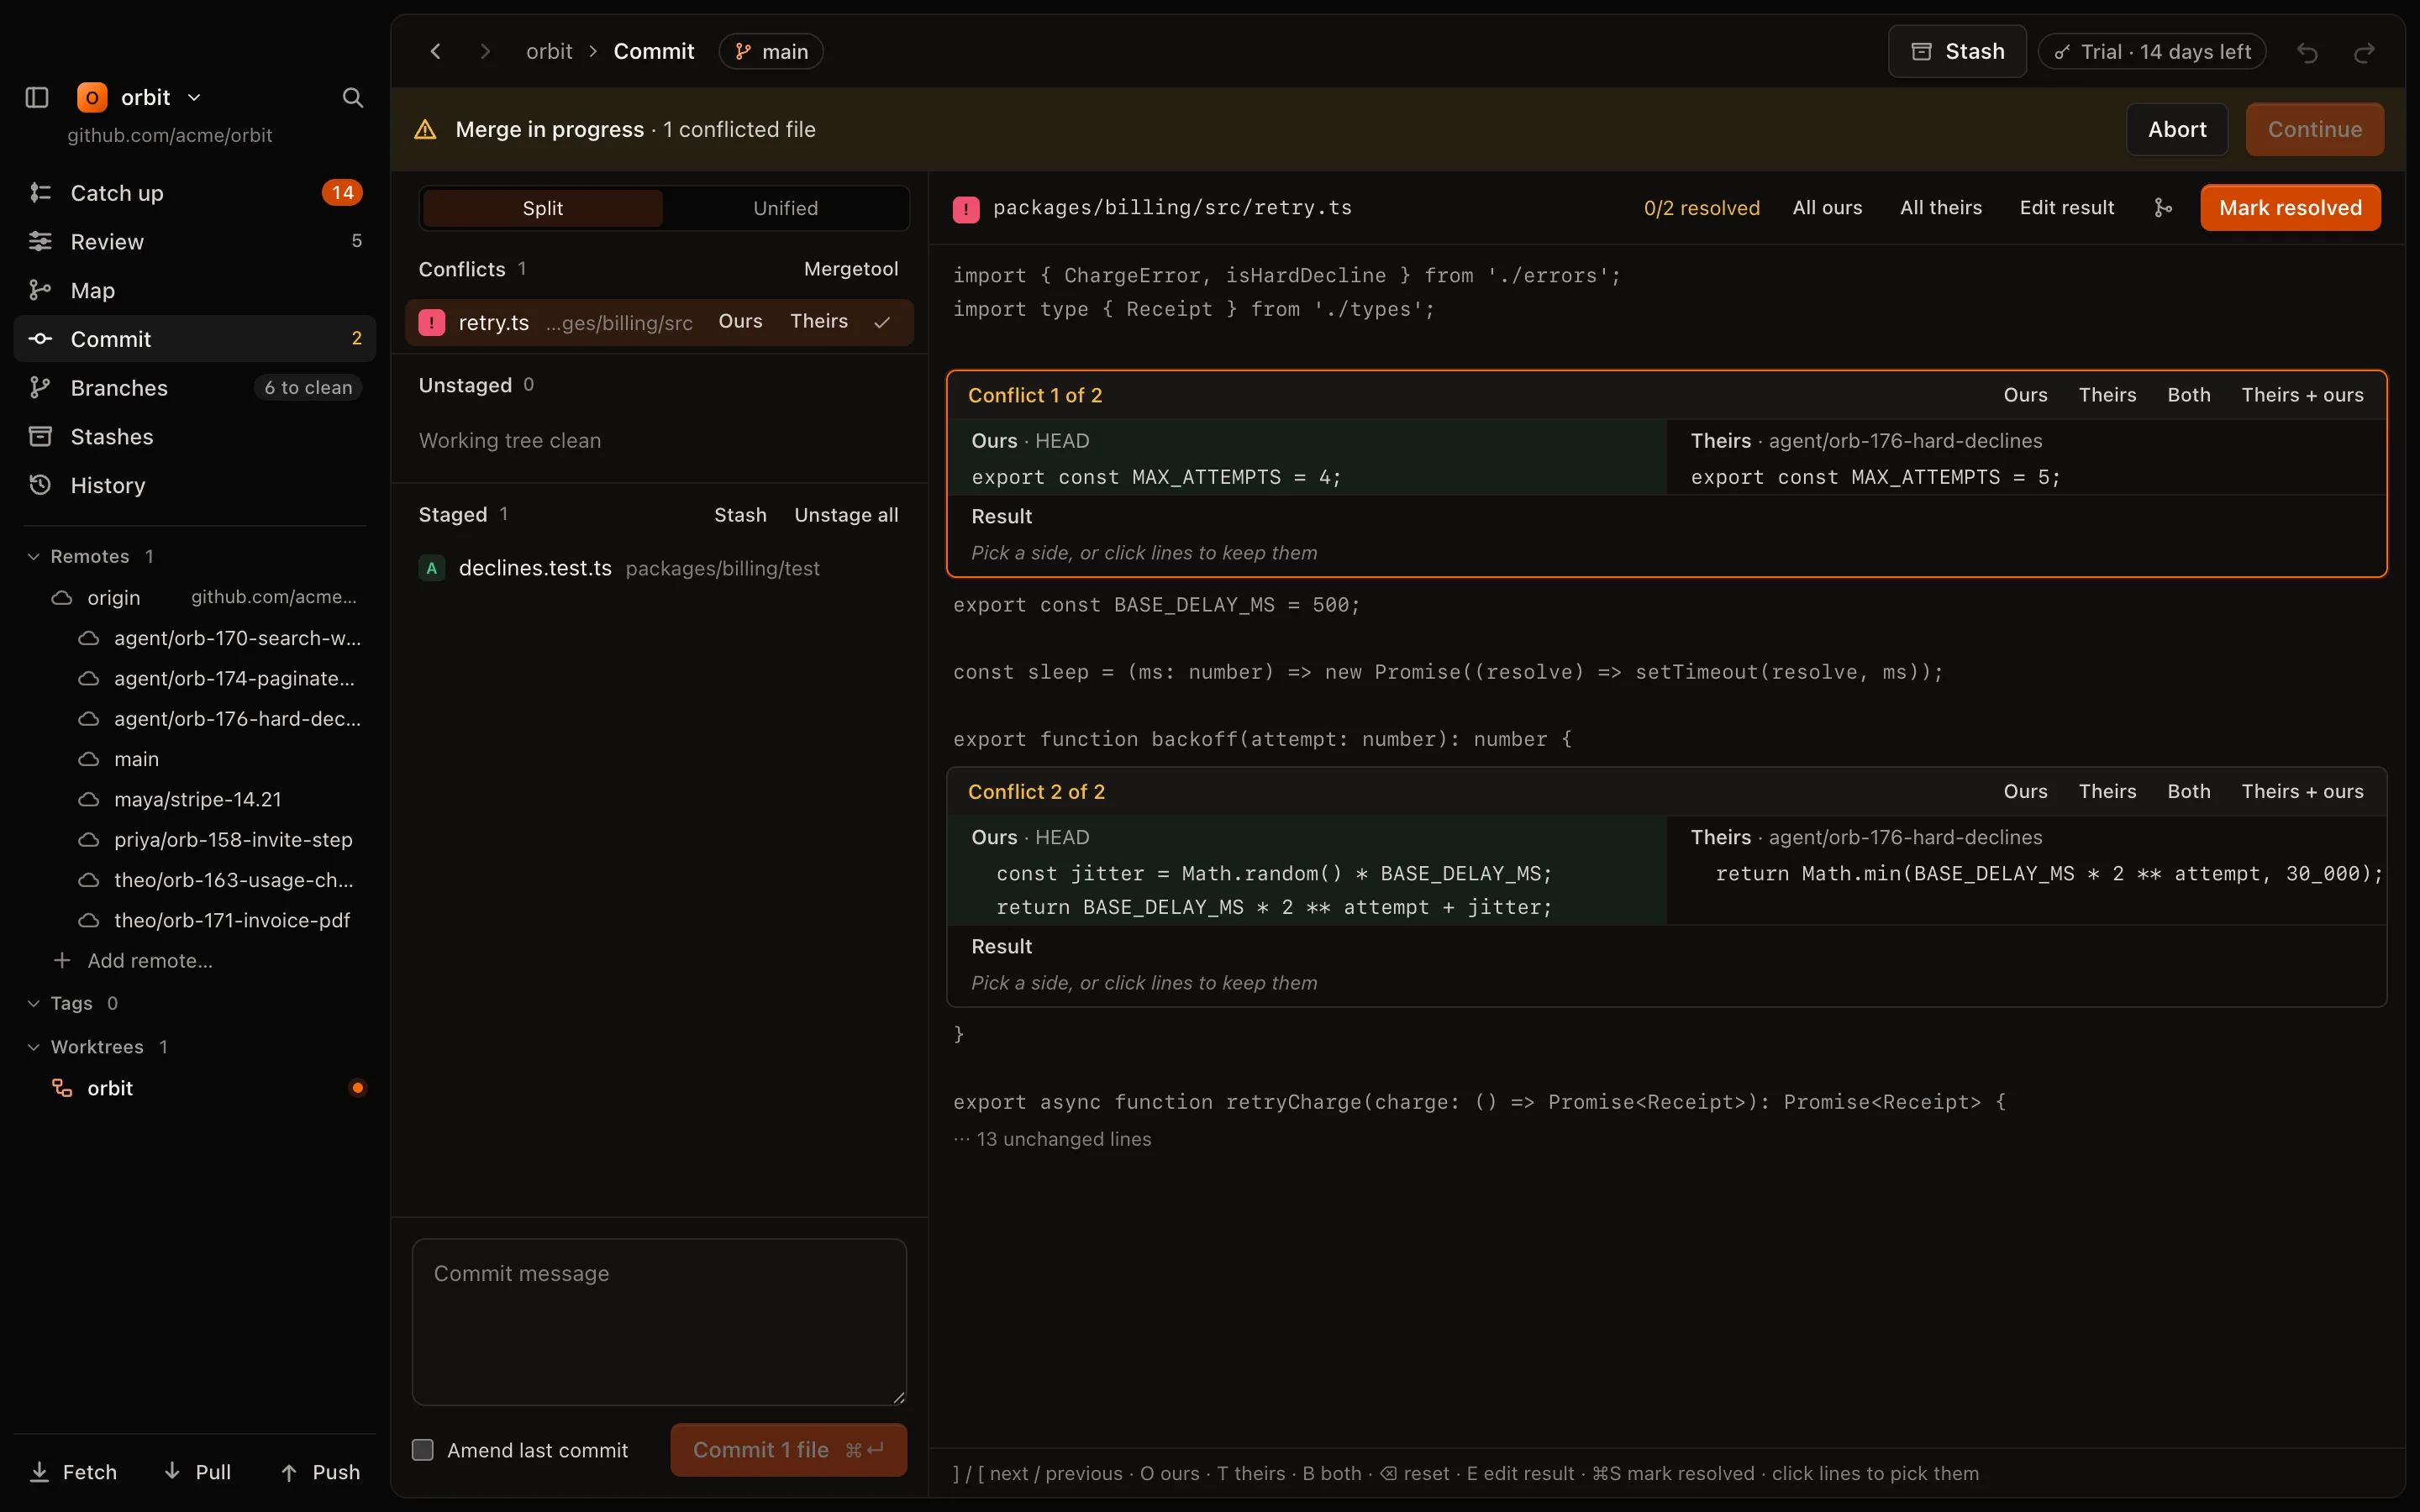Viewport: 2420px width, 1512px height.
Task: Pick Ours for Conflict 2 of 2
Action: pos(2025,791)
